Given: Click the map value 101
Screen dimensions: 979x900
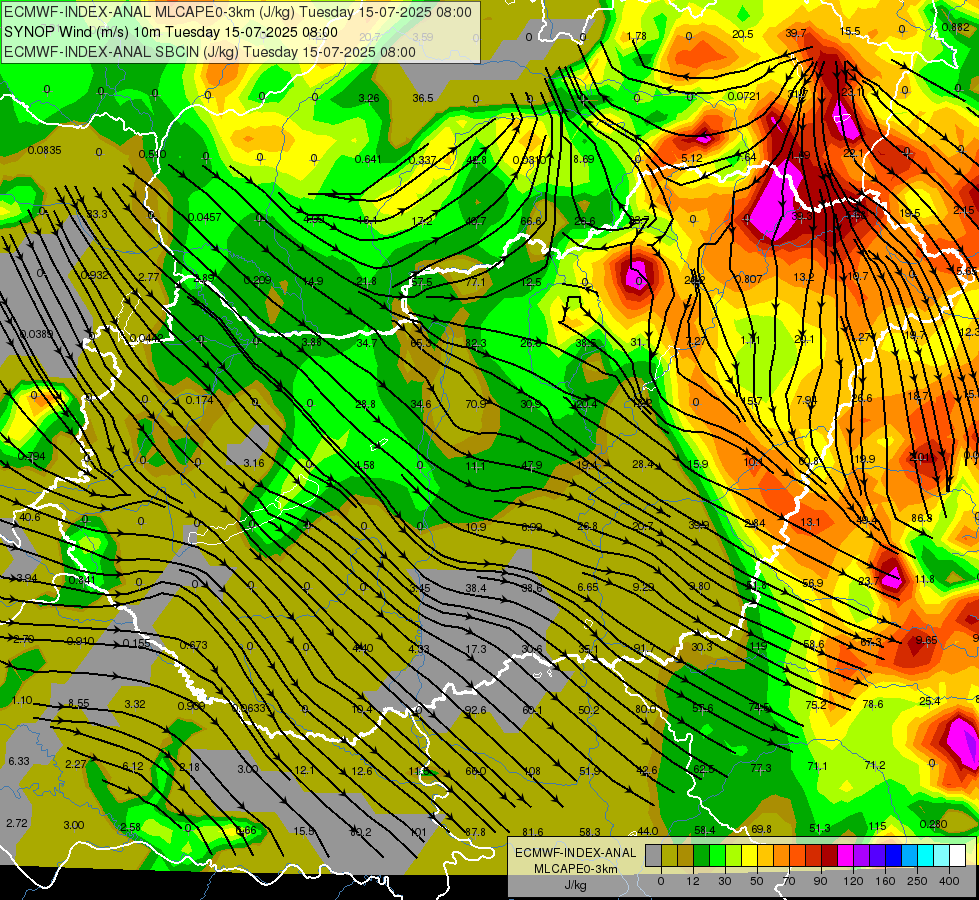Looking at the screenshot, I should click(418, 832).
